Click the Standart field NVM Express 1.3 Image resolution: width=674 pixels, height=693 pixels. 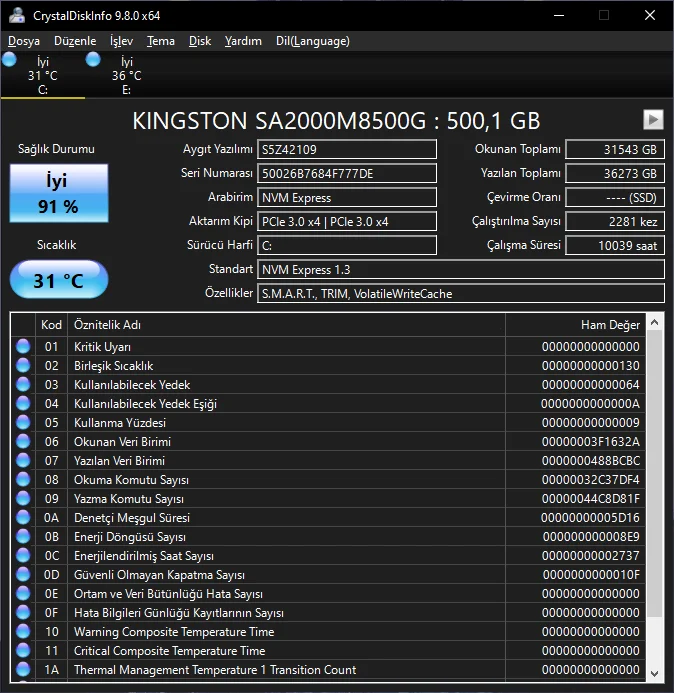[x=461, y=270]
